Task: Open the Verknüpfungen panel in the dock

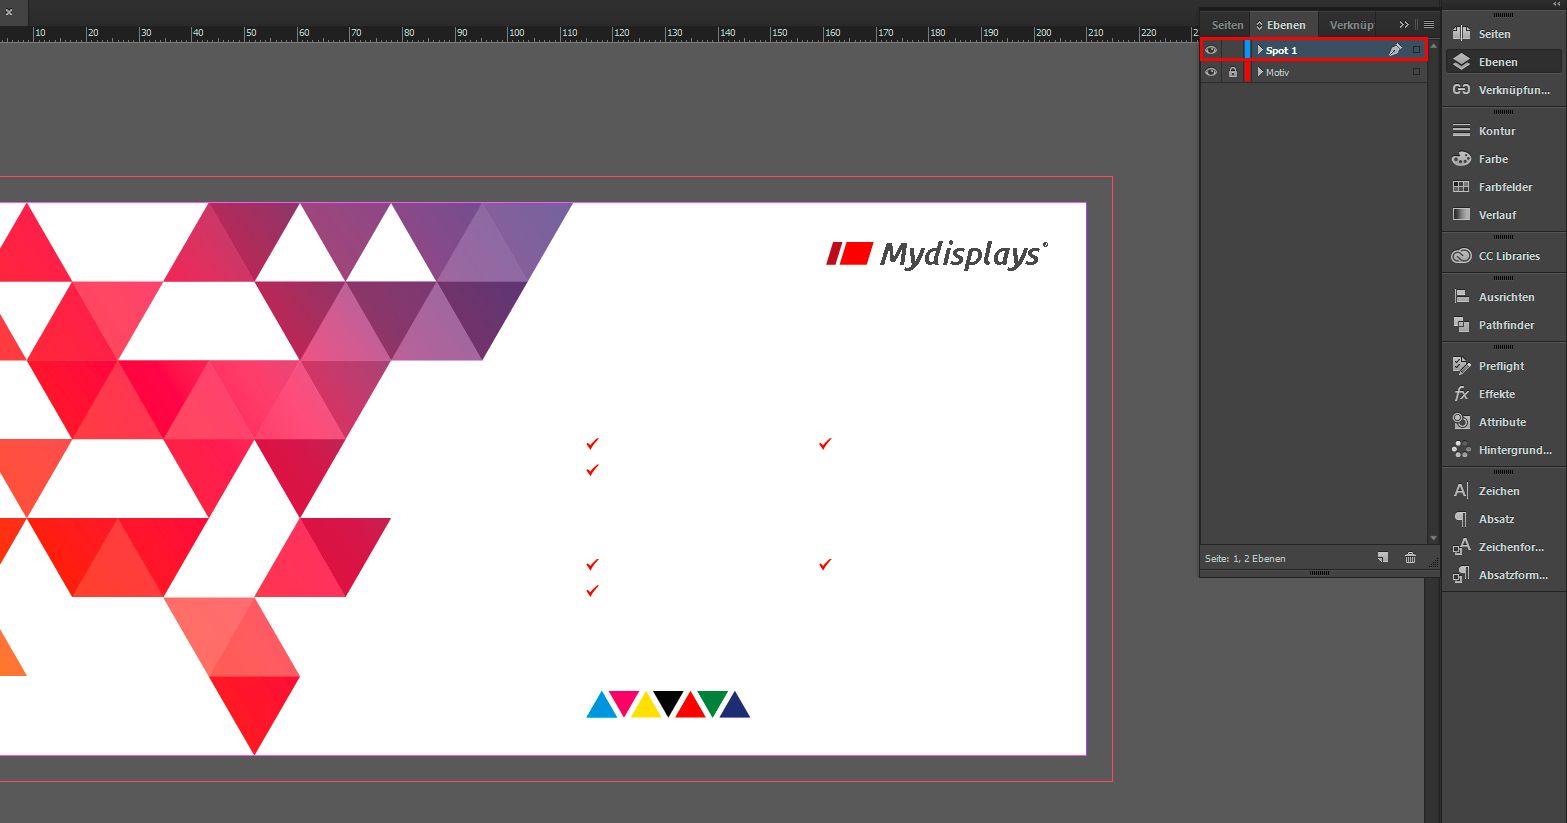Action: click(1503, 90)
